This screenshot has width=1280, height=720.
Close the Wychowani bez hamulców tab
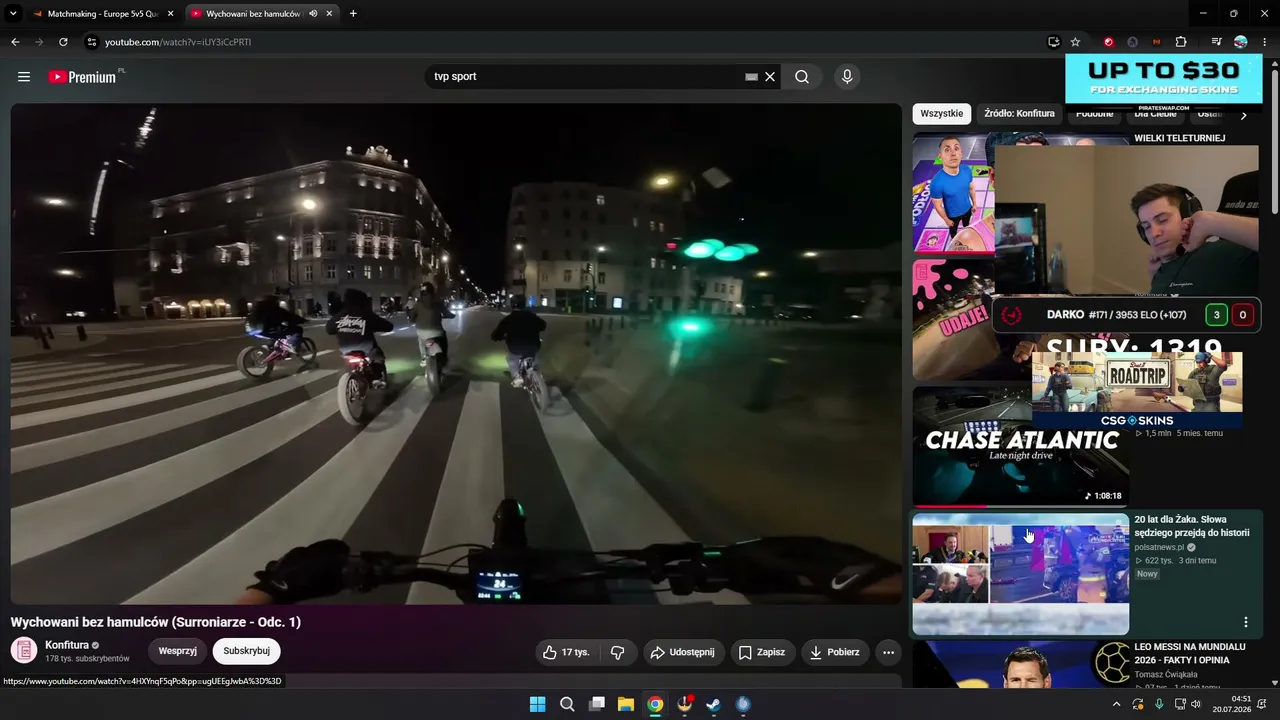[329, 14]
